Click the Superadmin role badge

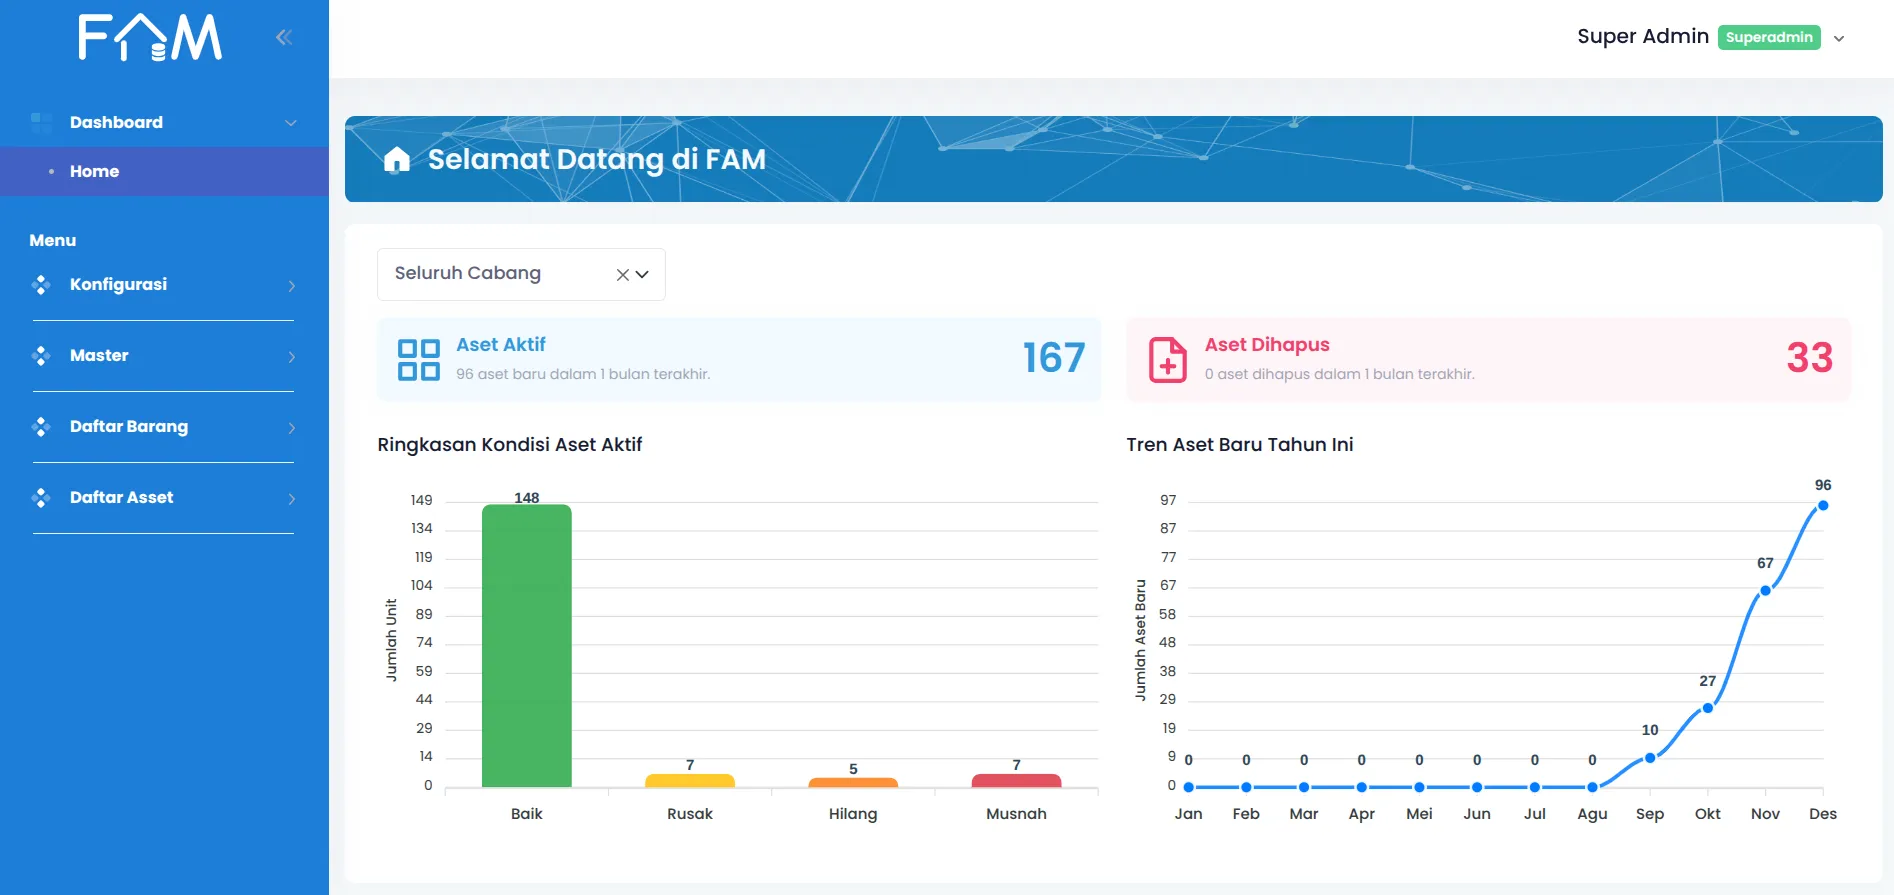pyautogui.click(x=1769, y=37)
